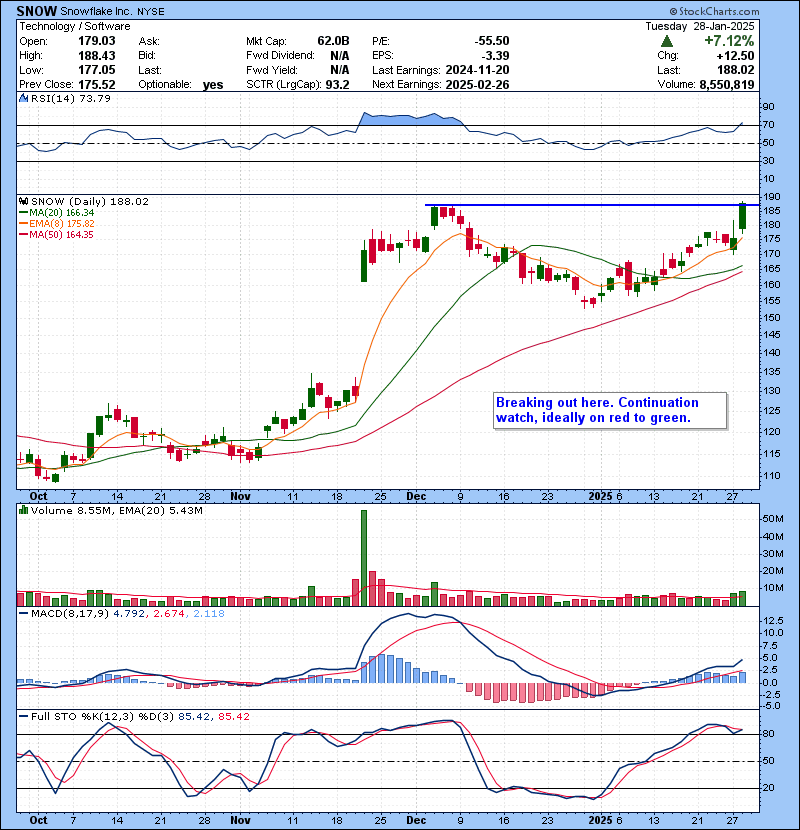Click the Mkt Cap 62.0B value

pyautogui.click(x=333, y=41)
